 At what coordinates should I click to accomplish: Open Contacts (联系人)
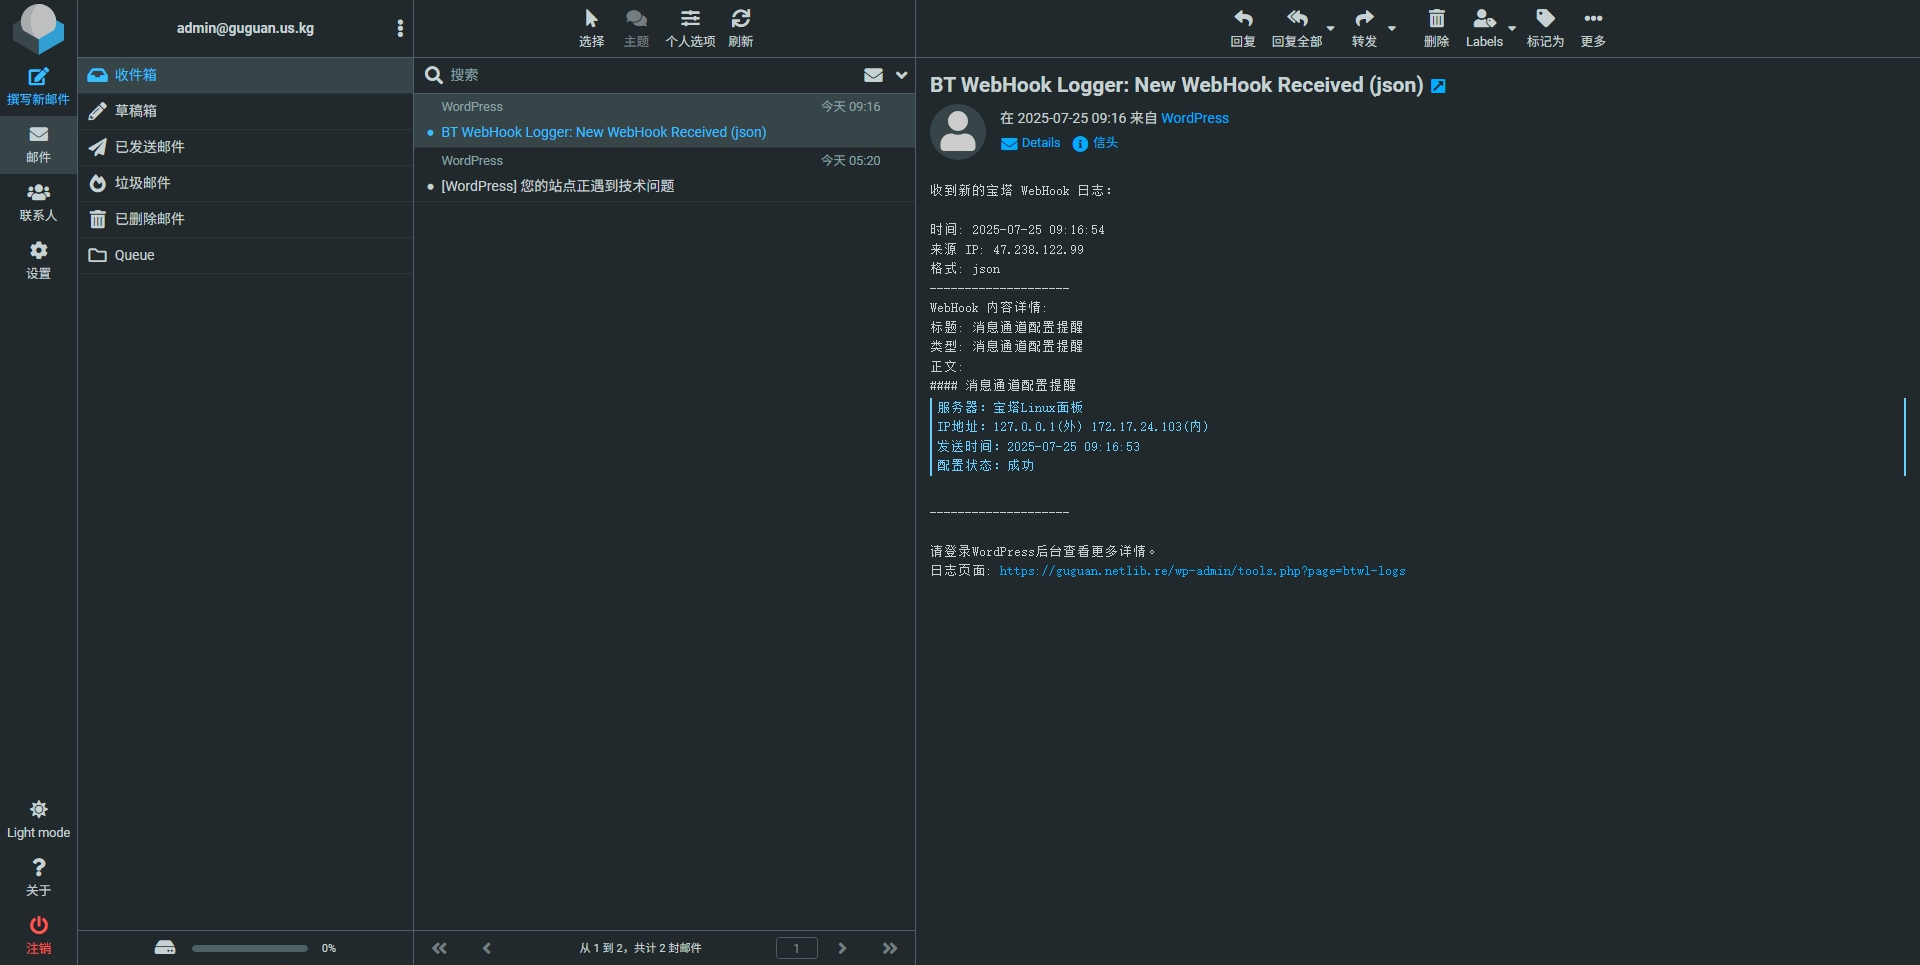(x=38, y=203)
